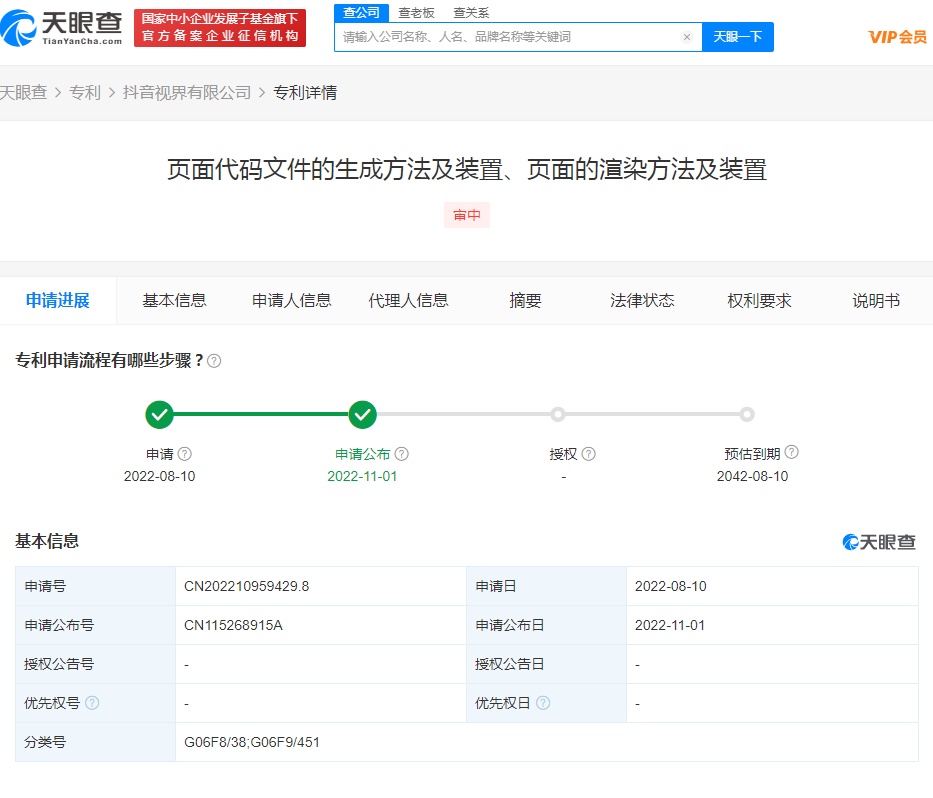
Task: Click the 审中 status badge
Action: tap(467, 215)
